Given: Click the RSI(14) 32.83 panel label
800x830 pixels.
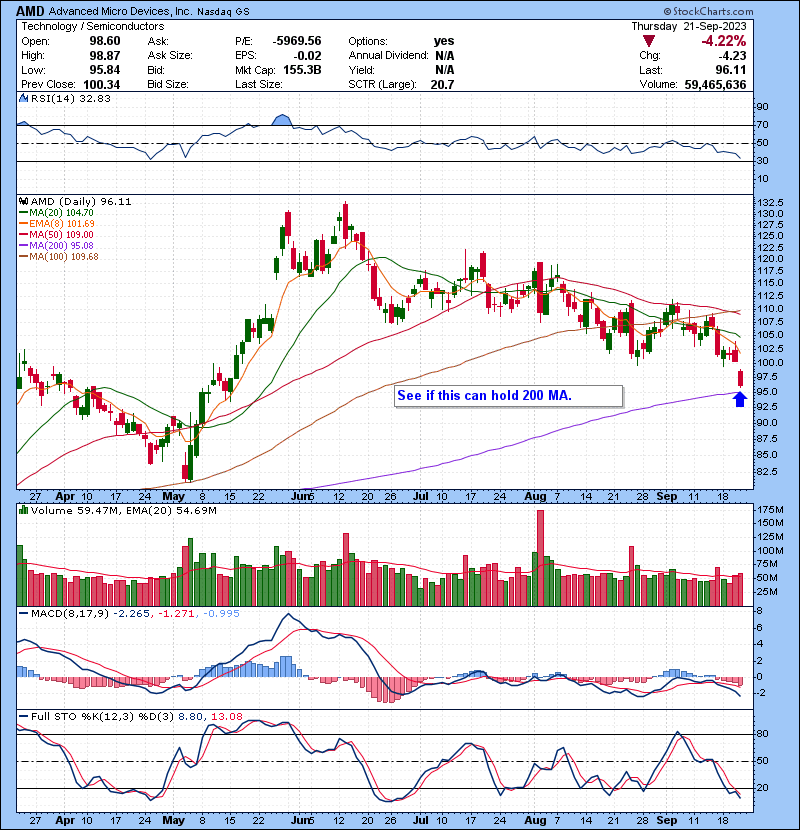Looking at the screenshot, I should [x=71, y=98].
